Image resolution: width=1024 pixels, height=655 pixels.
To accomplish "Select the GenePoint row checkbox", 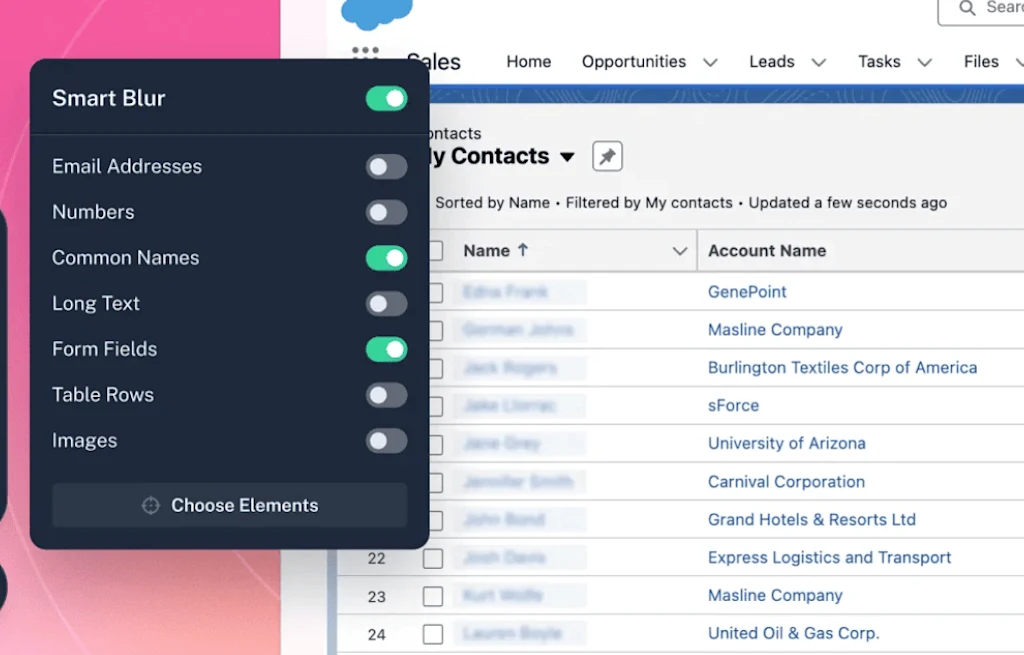I will tap(436, 293).
